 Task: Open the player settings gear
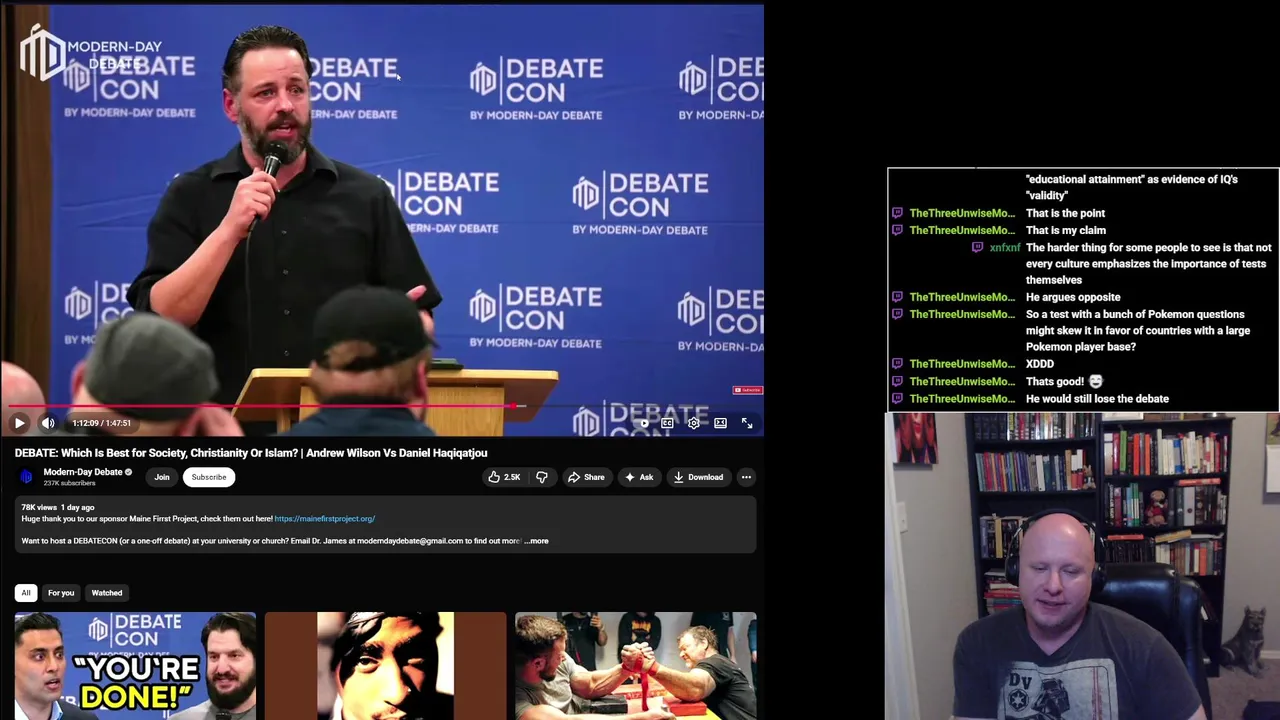coord(694,423)
